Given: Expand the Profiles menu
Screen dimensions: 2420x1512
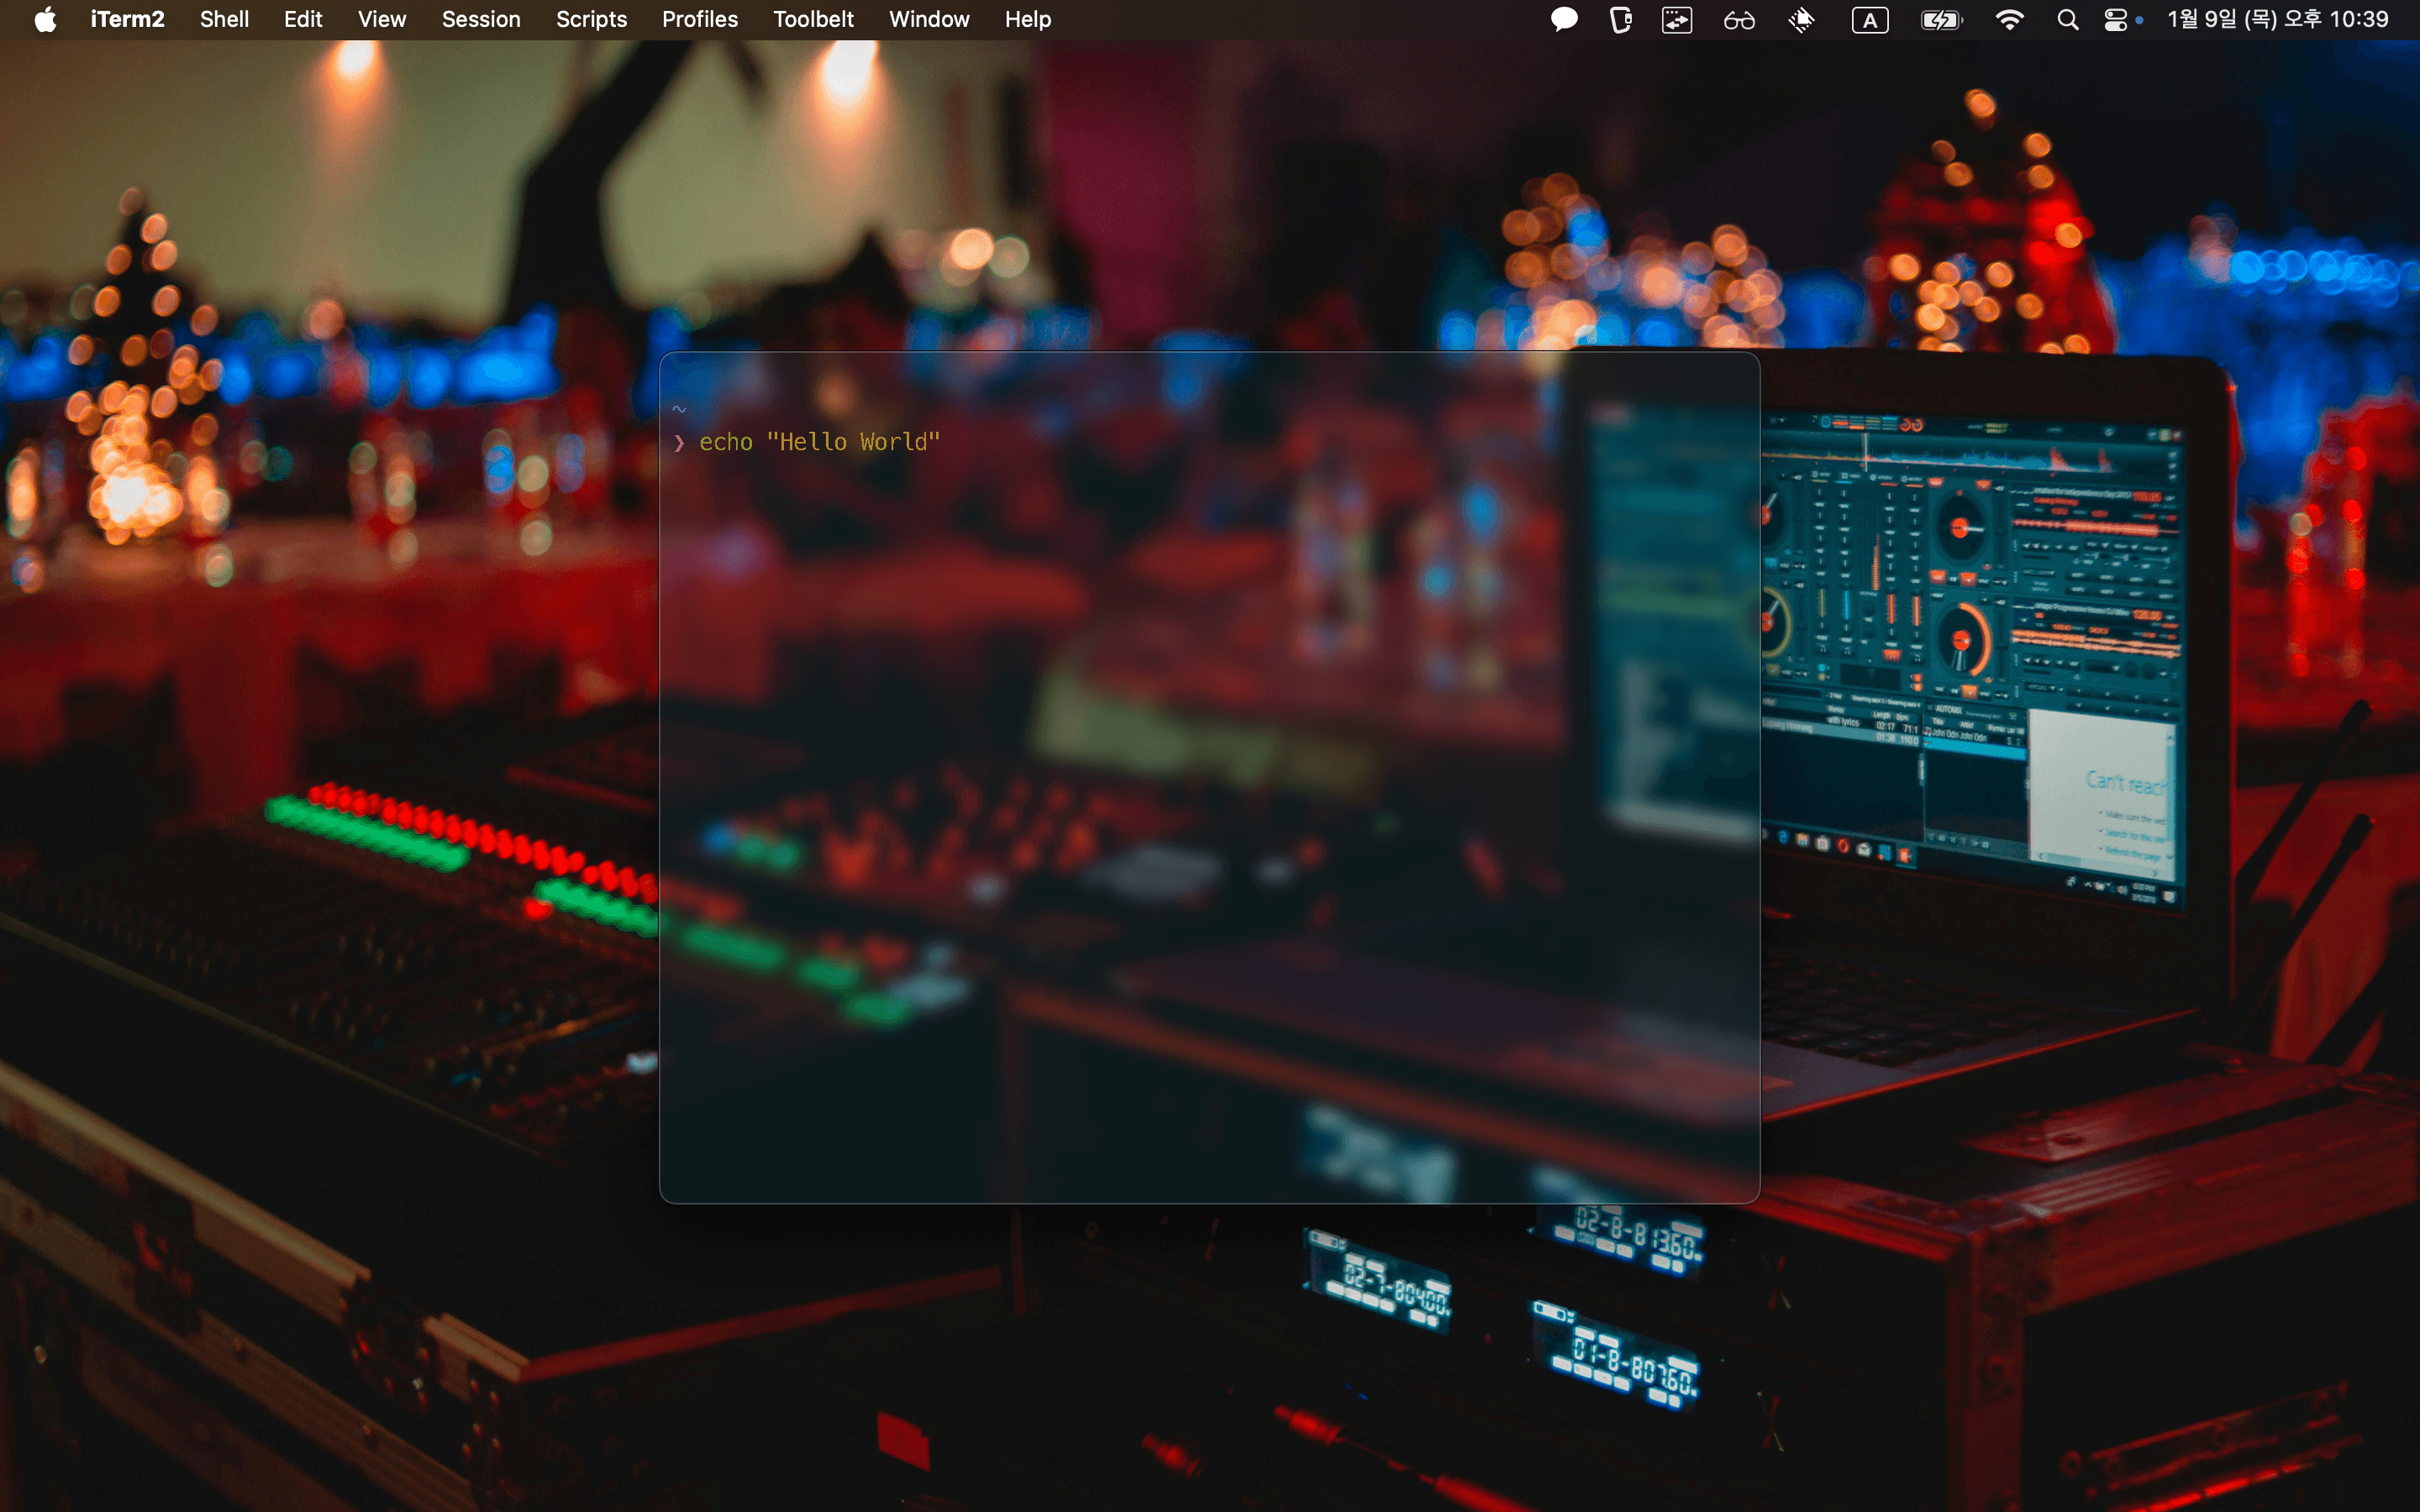Looking at the screenshot, I should (699, 20).
